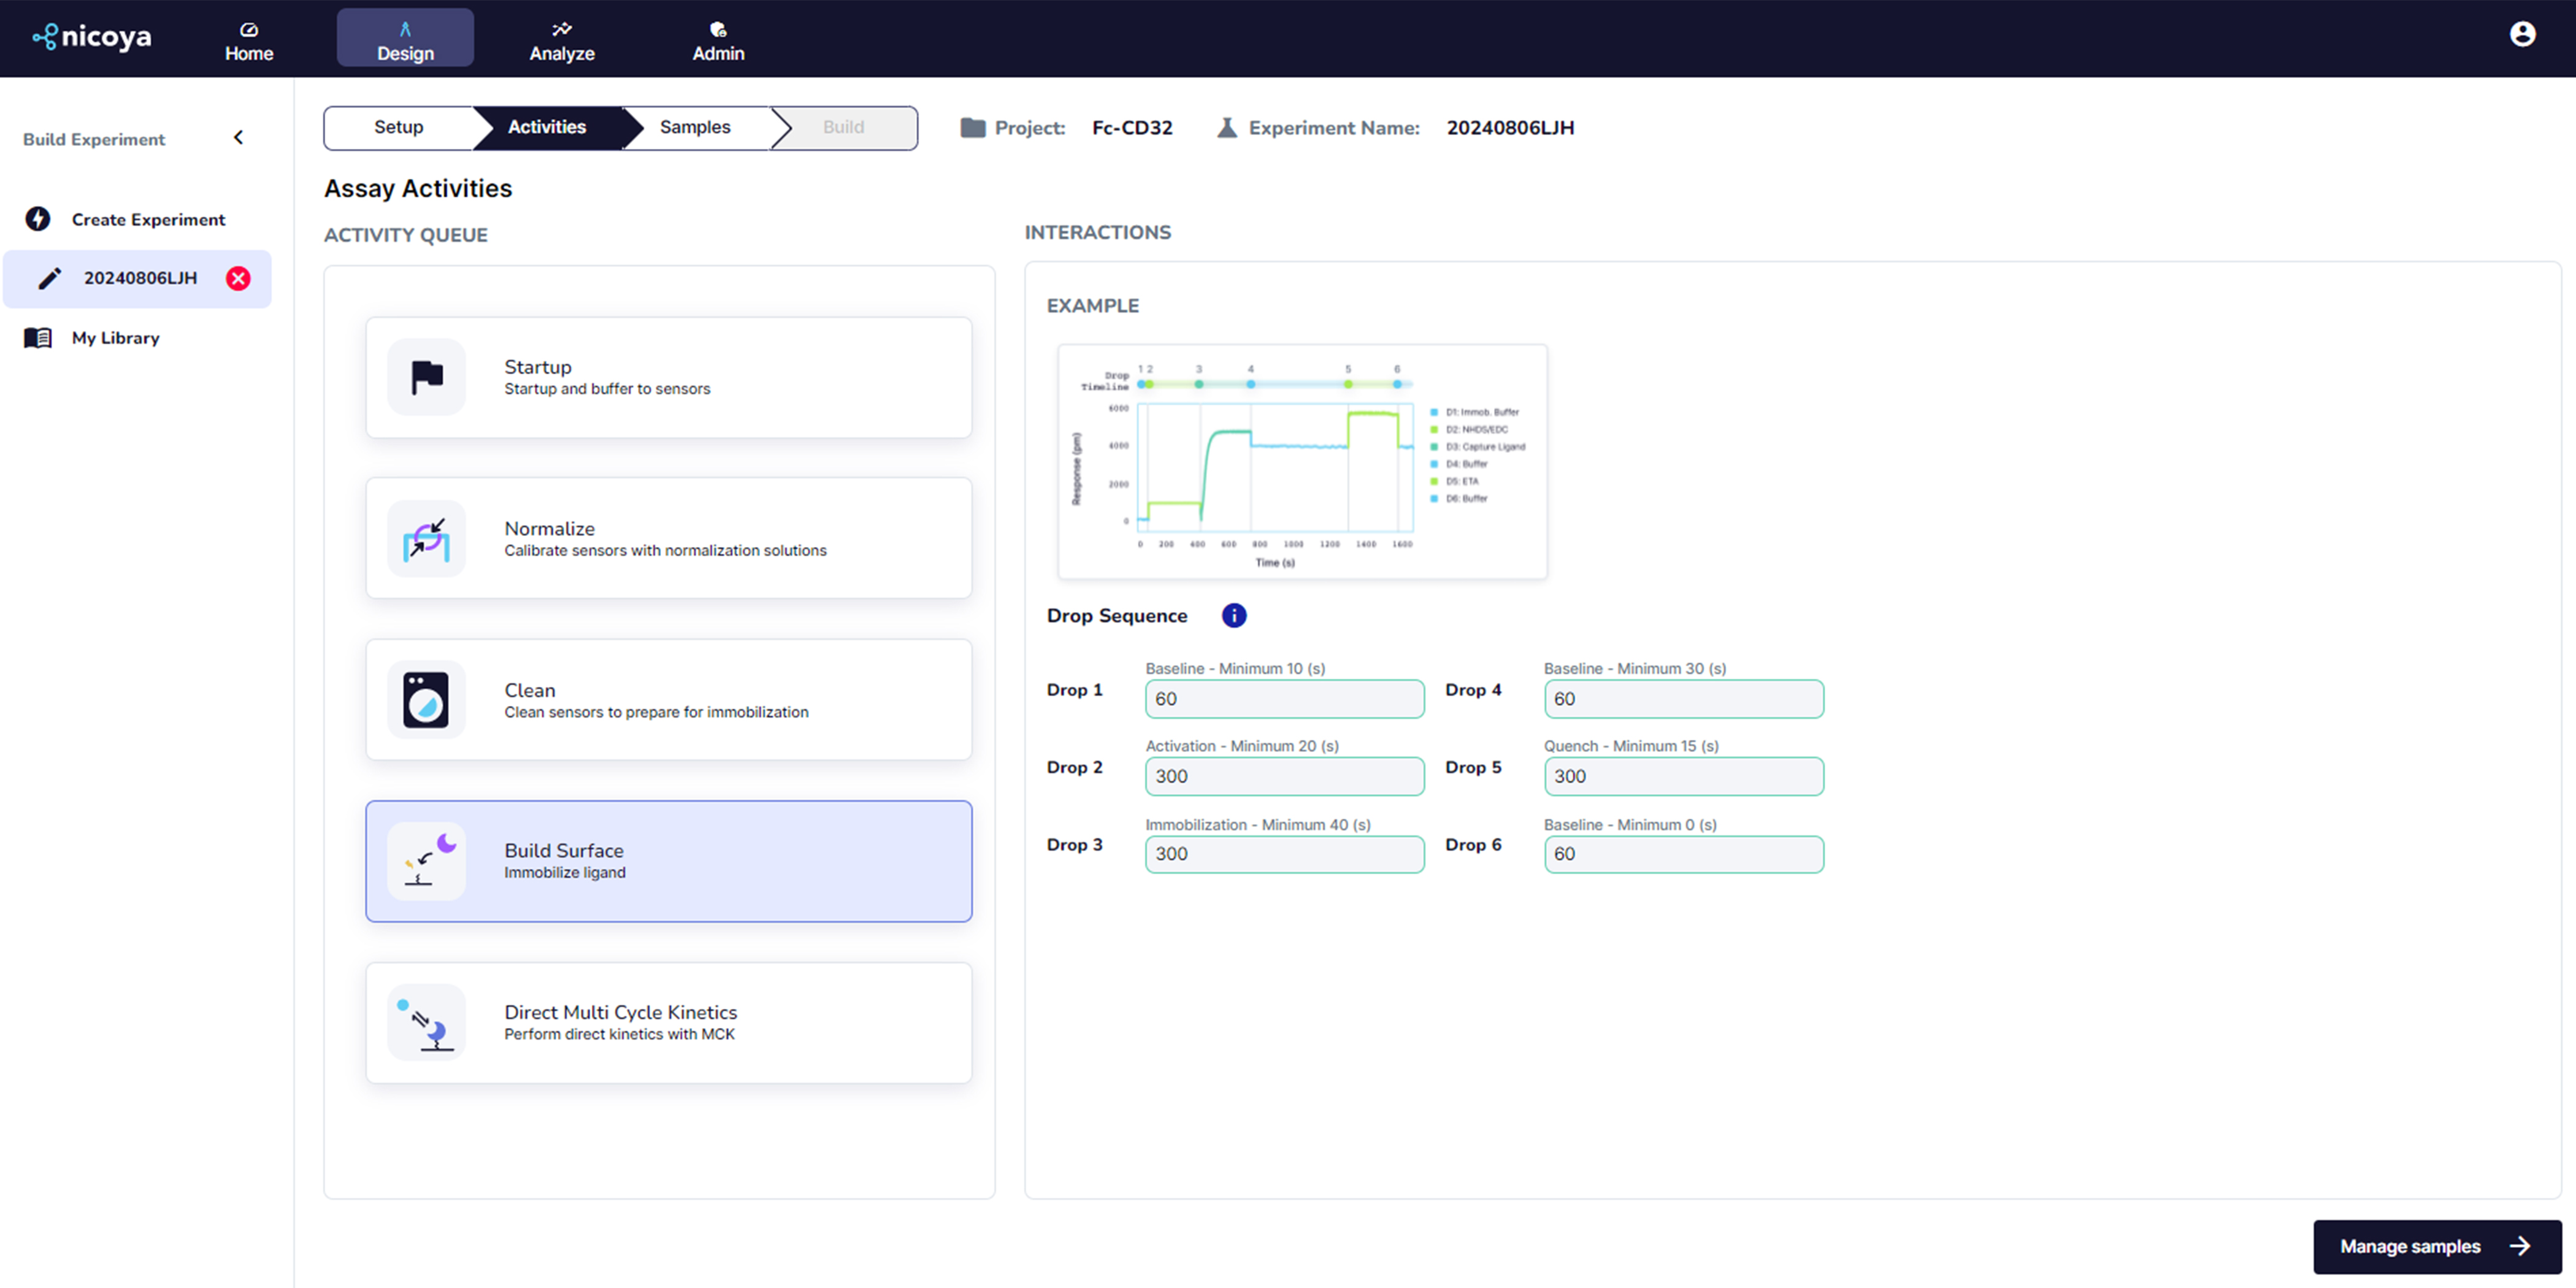Click the example sensorgram thumbnail
Viewport: 2576px width, 1288px height.
click(1302, 462)
